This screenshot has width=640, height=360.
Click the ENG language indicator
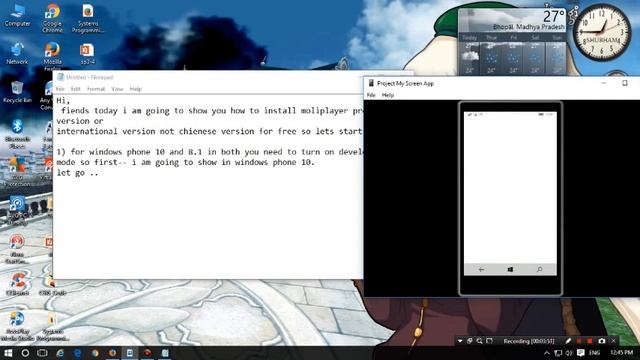(595, 353)
